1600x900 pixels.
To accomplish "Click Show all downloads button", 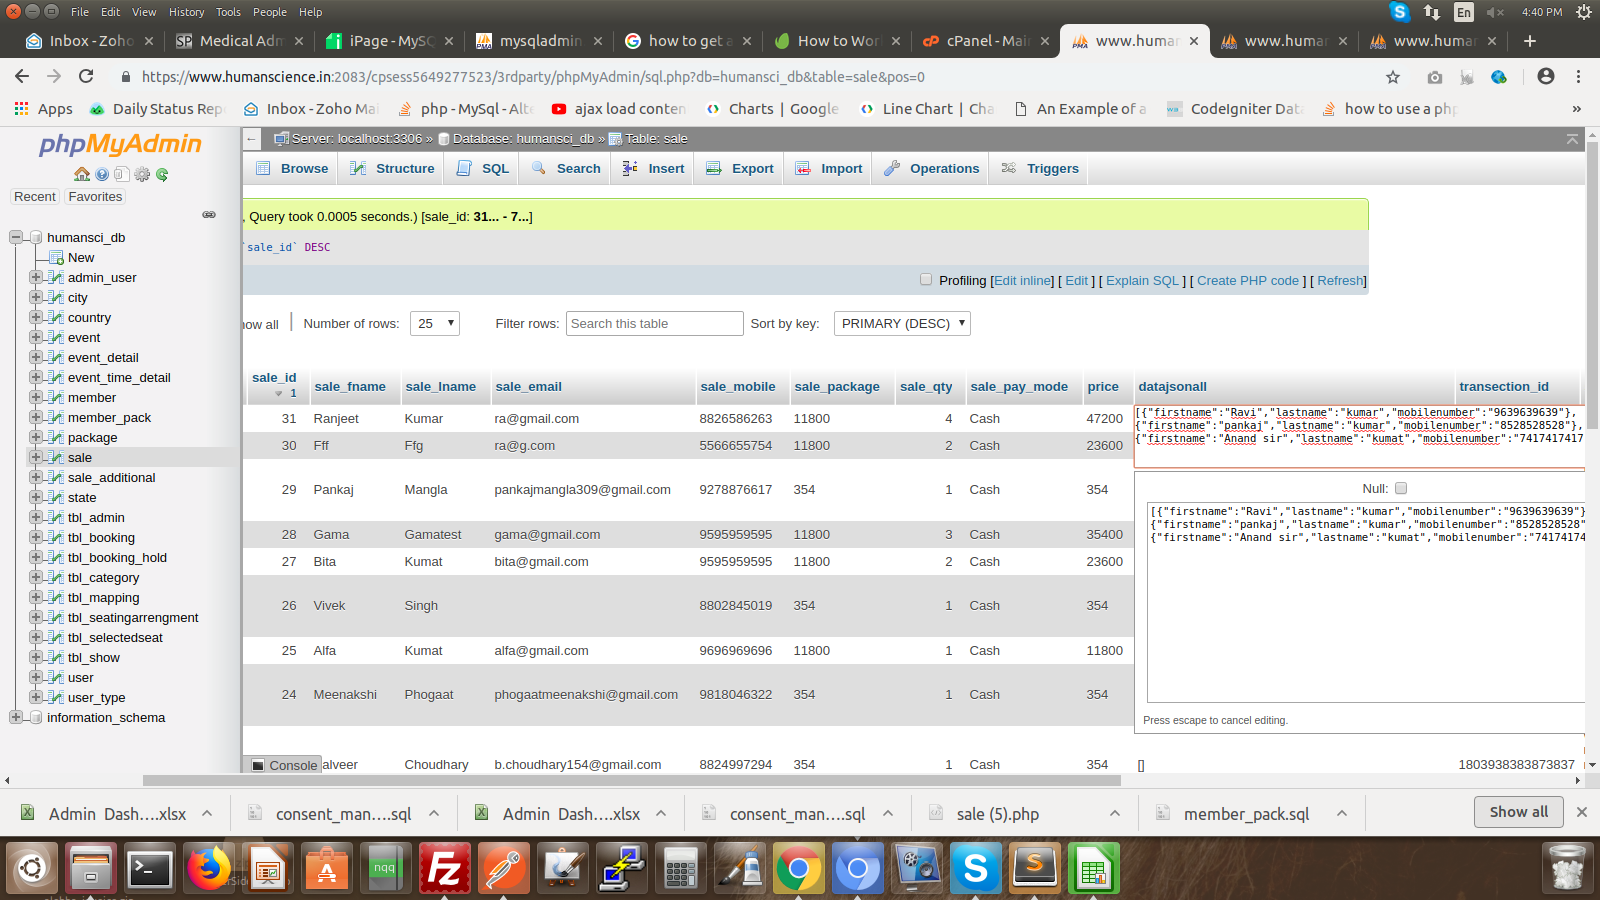I will pos(1519,812).
